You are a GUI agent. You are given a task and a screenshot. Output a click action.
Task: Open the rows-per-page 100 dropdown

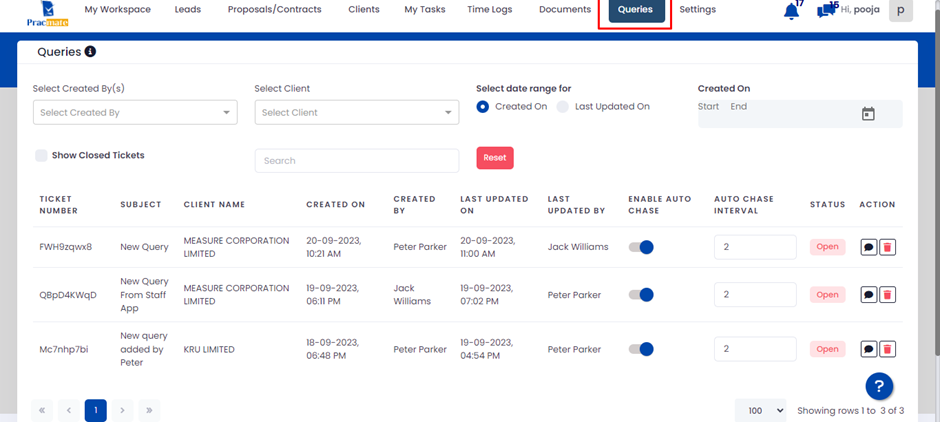point(760,411)
